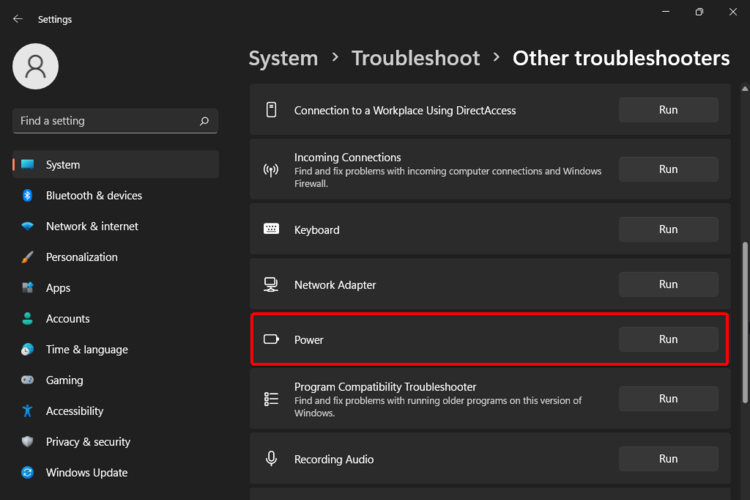Click the Personalization brush icon
The height and width of the screenshot is (500, 750).
coord(28,257)
